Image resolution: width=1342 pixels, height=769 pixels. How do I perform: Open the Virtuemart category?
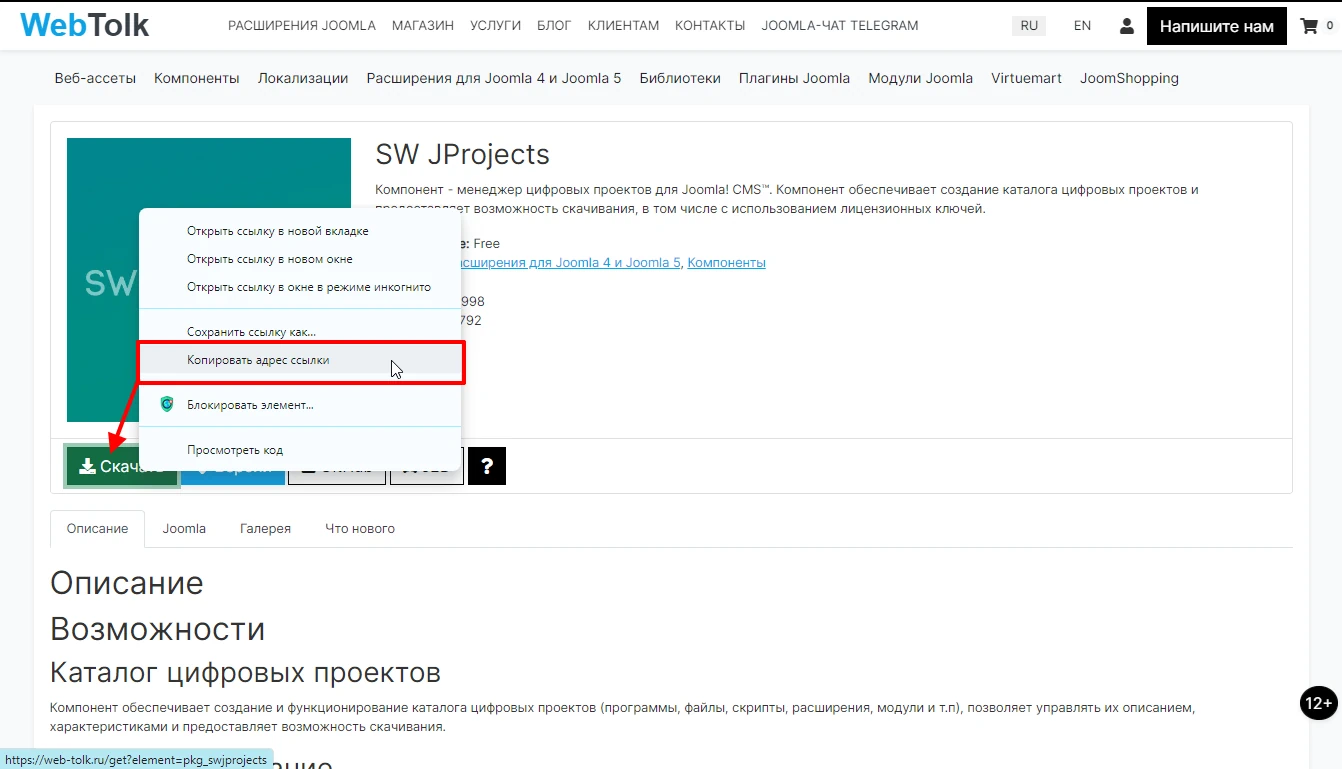(x=1026, y=78)
